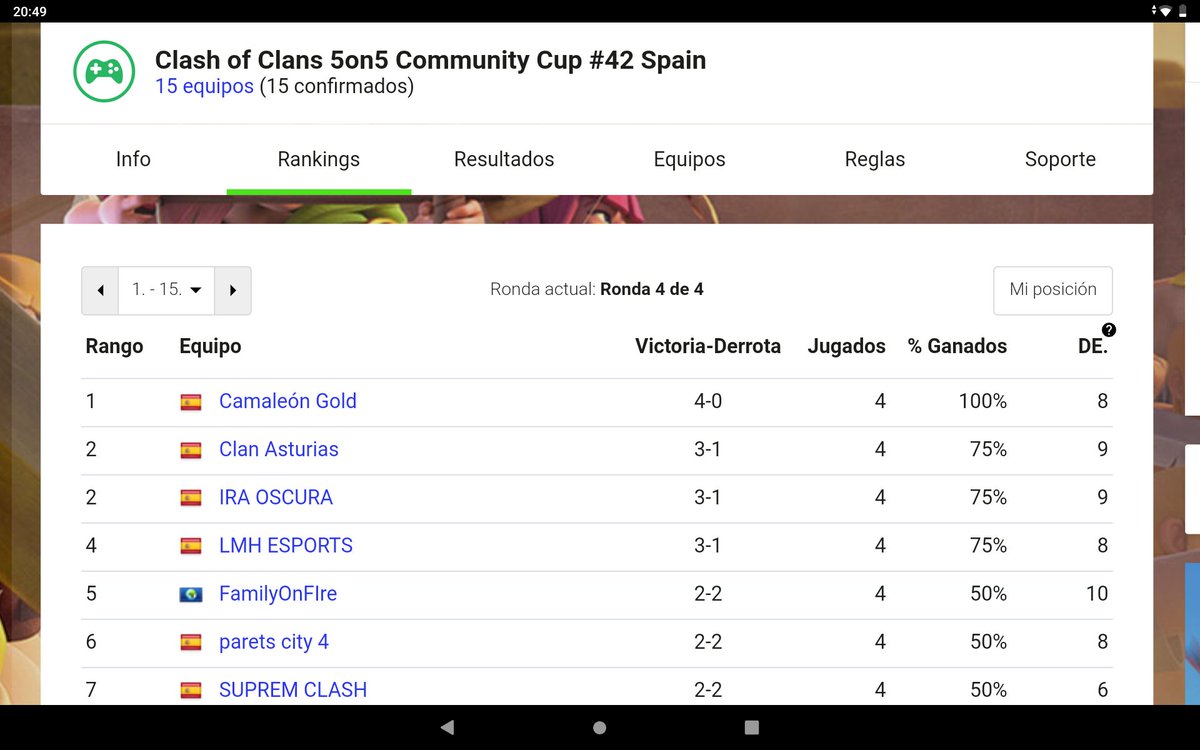The width and height of the screenshot is (1200, 750).
Task: Click the left pagination arrow
Action: click(x=100, y=289)
